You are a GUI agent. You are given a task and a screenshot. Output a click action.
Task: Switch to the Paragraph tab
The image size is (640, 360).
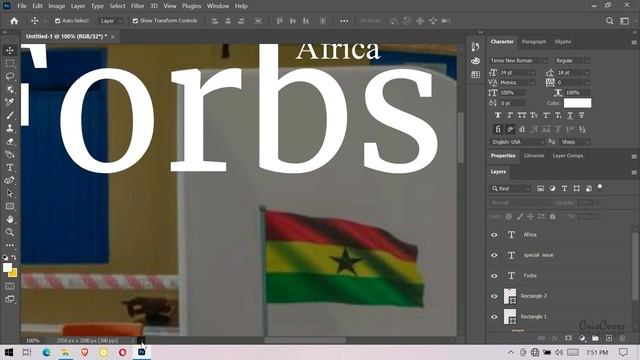[x=534, y=42]
